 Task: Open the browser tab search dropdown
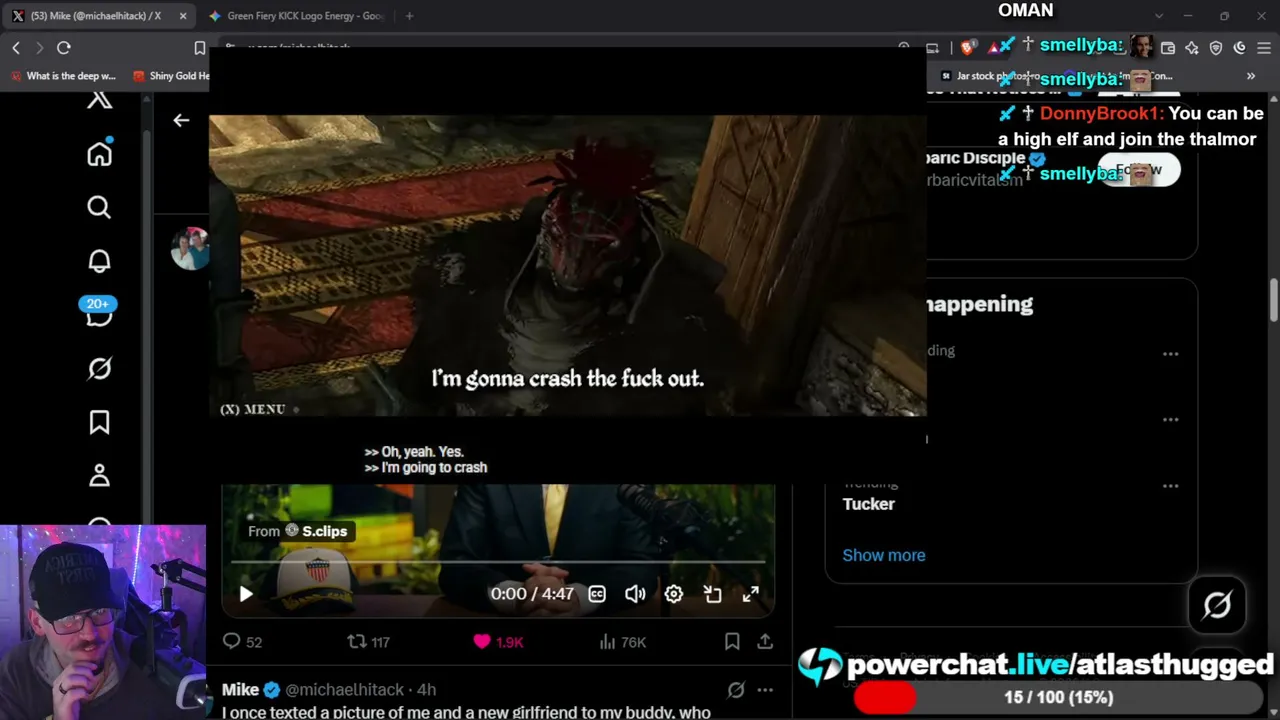1159,16
